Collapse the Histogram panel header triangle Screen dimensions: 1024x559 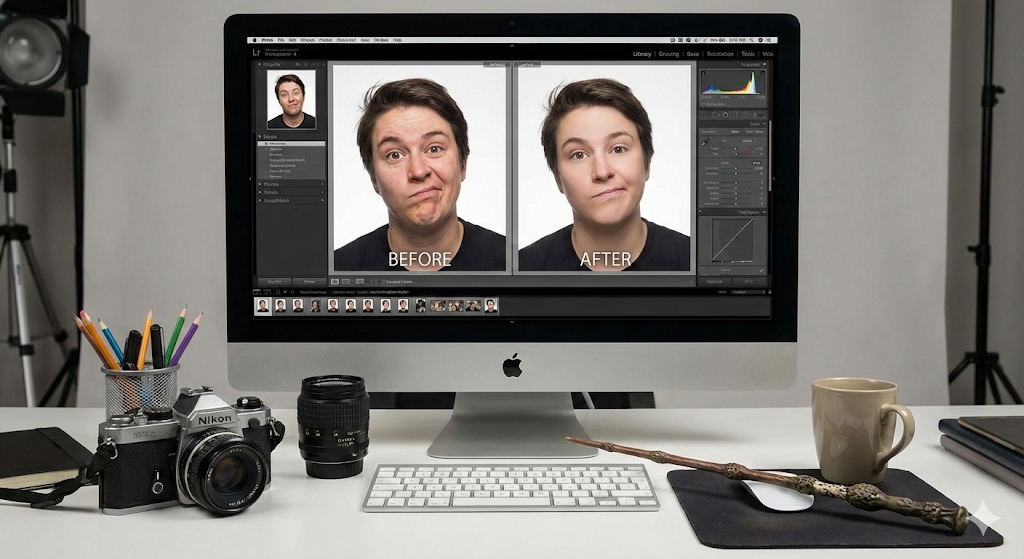pyautogui.click(x=764, y=64)
